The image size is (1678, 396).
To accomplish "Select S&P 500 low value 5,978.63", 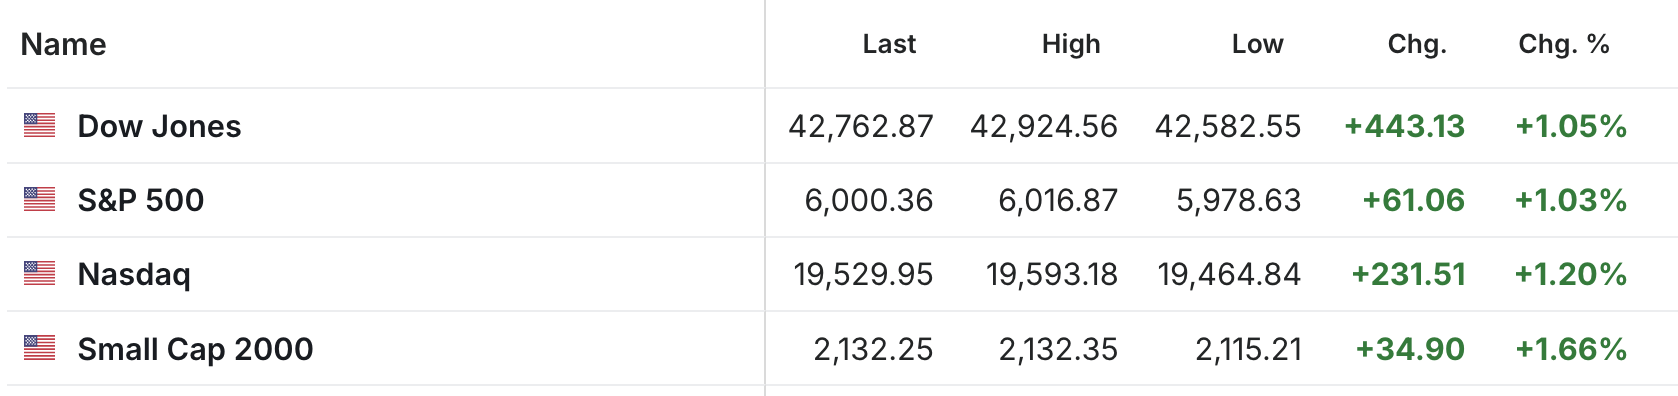I will [1239, 200].
